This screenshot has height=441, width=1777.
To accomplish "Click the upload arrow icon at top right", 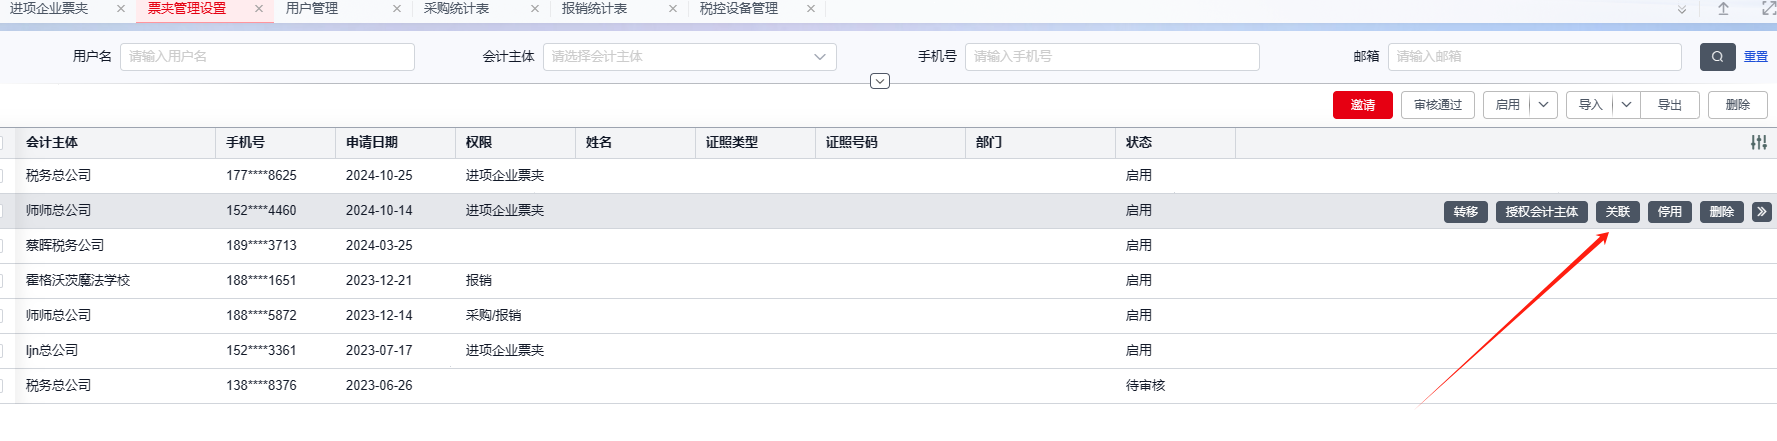I will click(1723, 9).
